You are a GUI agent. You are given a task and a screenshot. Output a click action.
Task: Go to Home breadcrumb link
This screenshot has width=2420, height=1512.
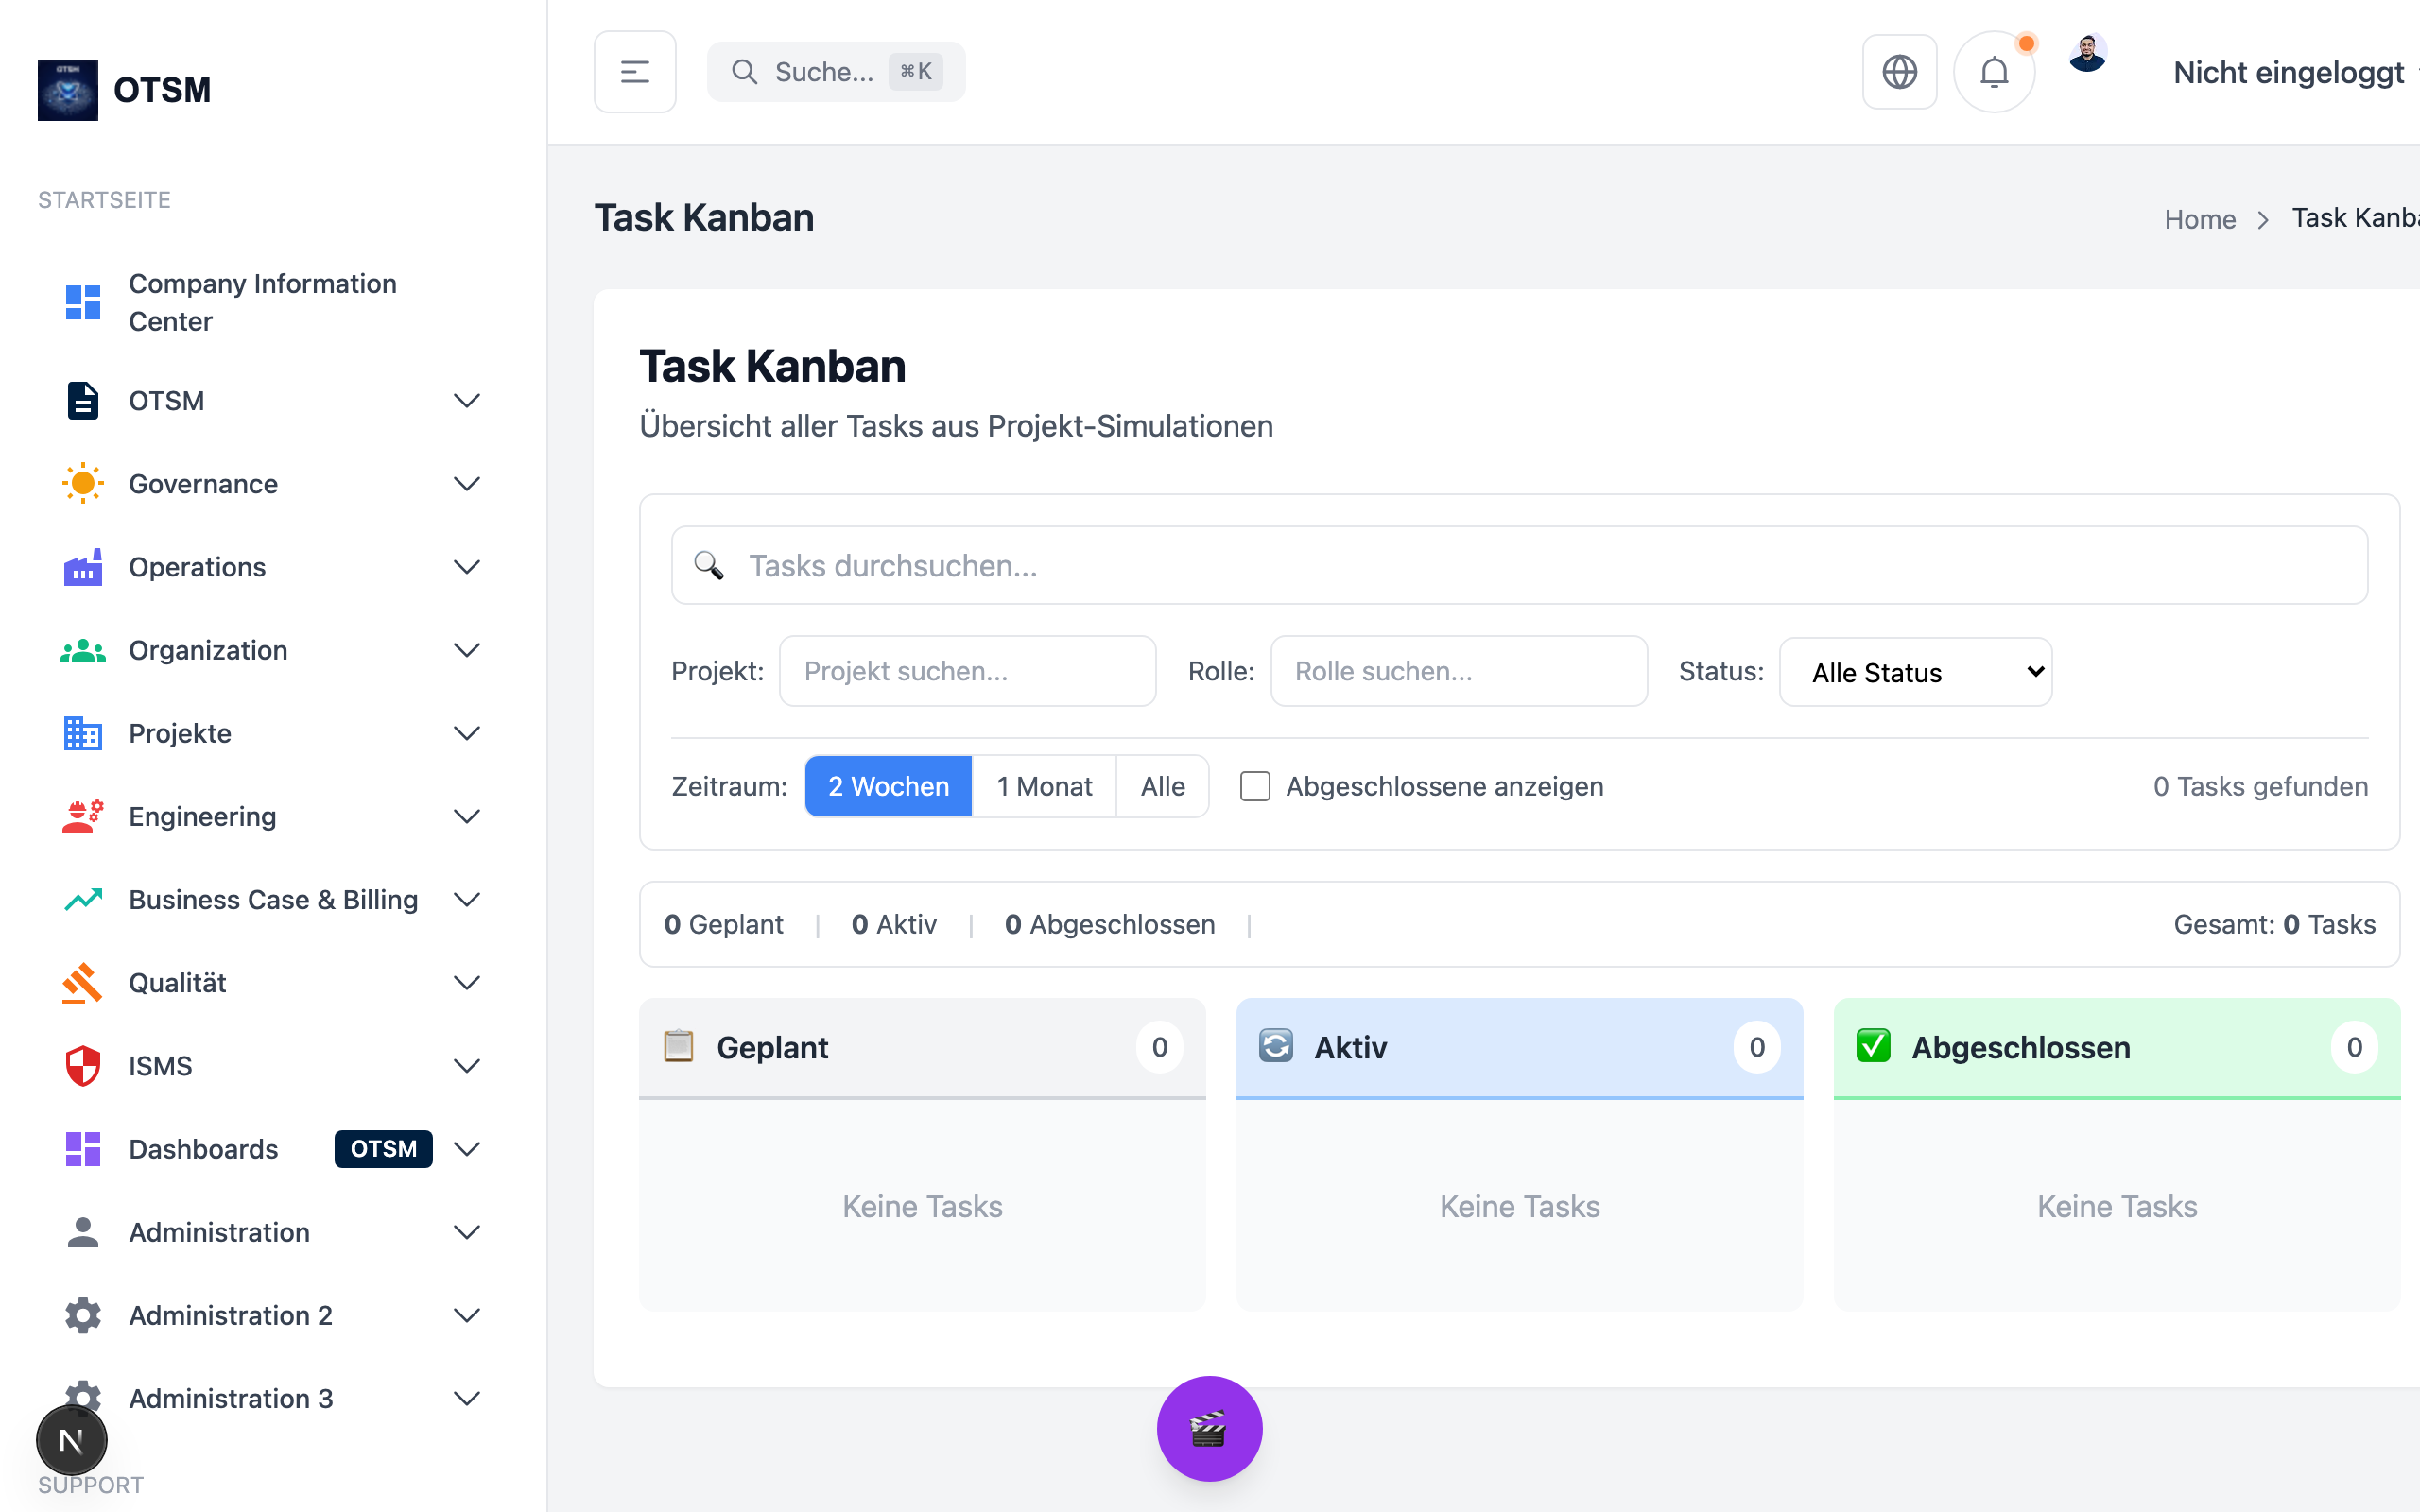(2199, 219)
